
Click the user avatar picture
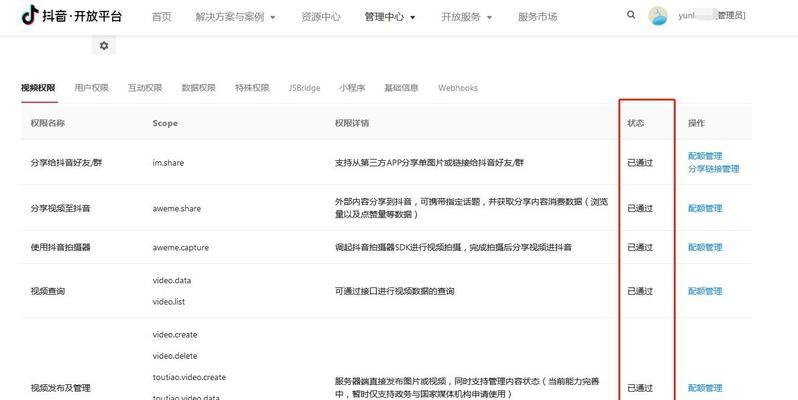[658, 16]
